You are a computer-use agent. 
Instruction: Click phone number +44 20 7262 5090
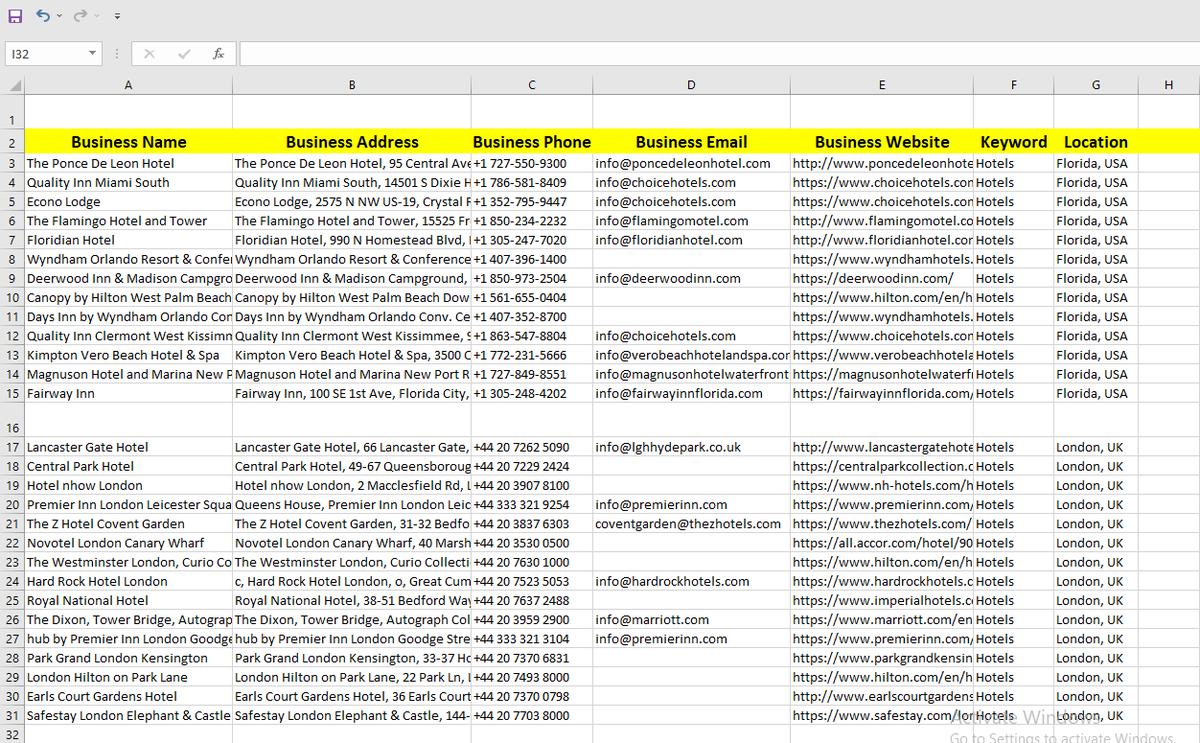(x=532, y=447)
